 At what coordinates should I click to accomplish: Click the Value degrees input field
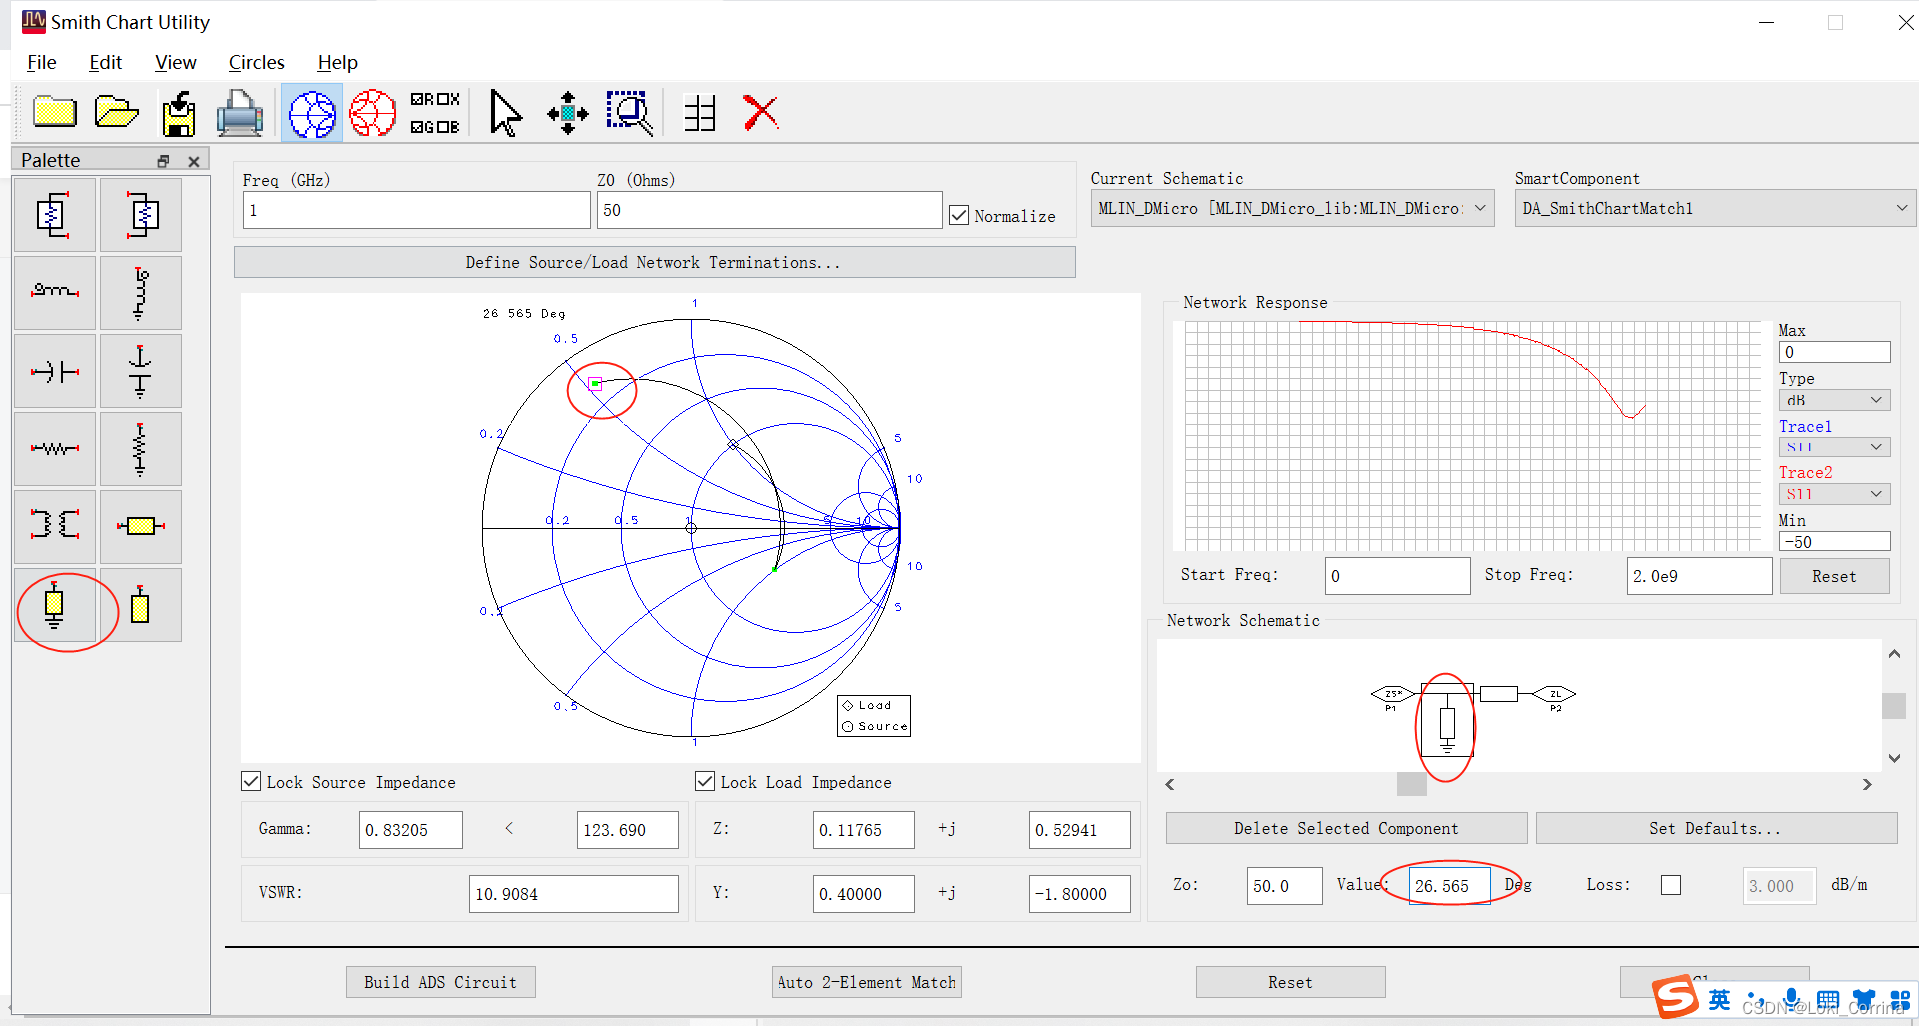tap(1449, 885)
